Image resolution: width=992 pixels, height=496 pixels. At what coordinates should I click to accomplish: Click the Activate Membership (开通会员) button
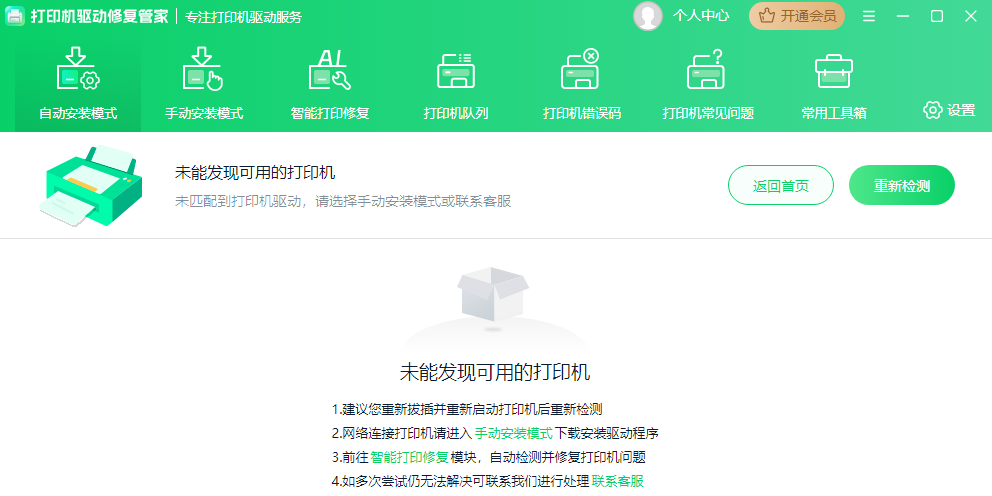[797, 16]
